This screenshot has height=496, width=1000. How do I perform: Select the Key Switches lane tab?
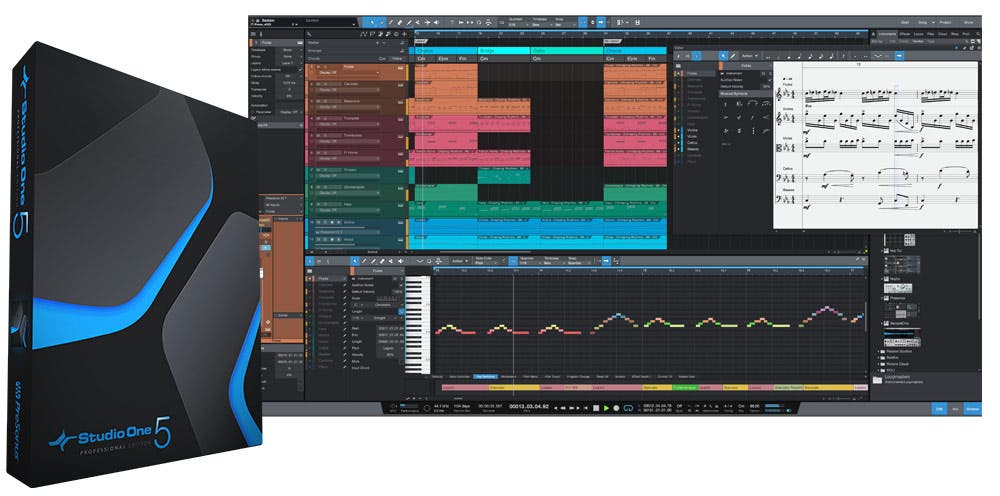click(x=485, y=377)
